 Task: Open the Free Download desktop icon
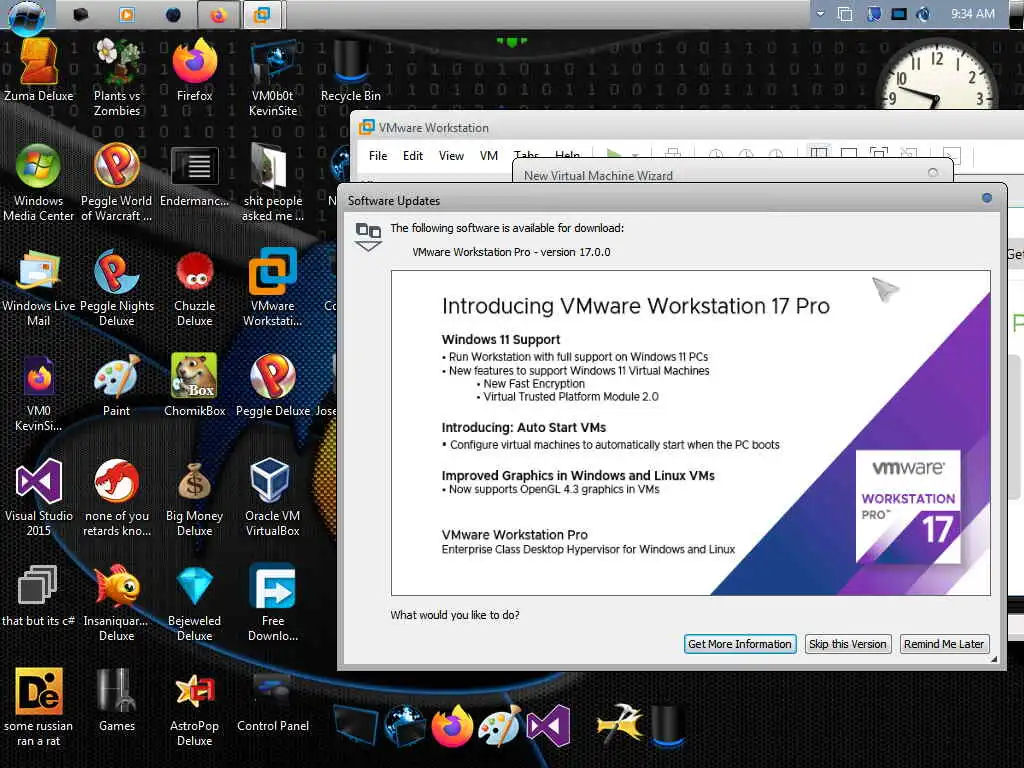273,602
